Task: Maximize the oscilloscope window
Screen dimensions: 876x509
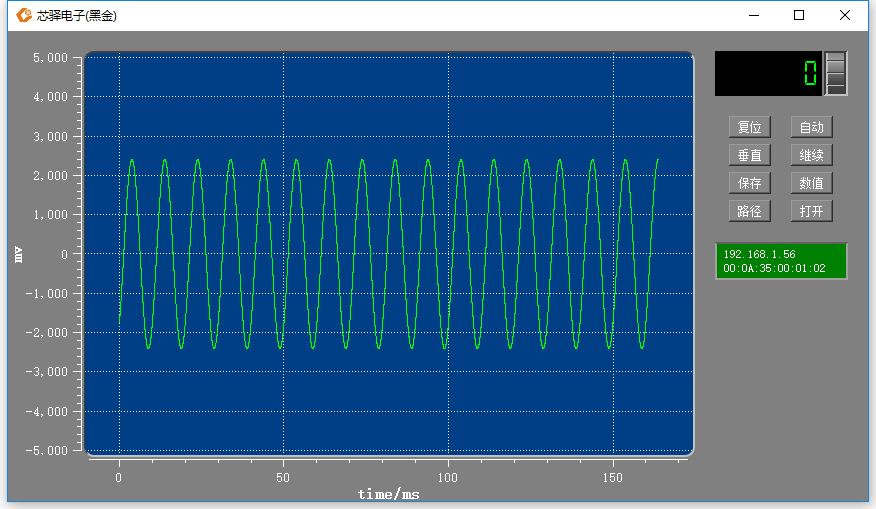Action: [x=799, y=15]
